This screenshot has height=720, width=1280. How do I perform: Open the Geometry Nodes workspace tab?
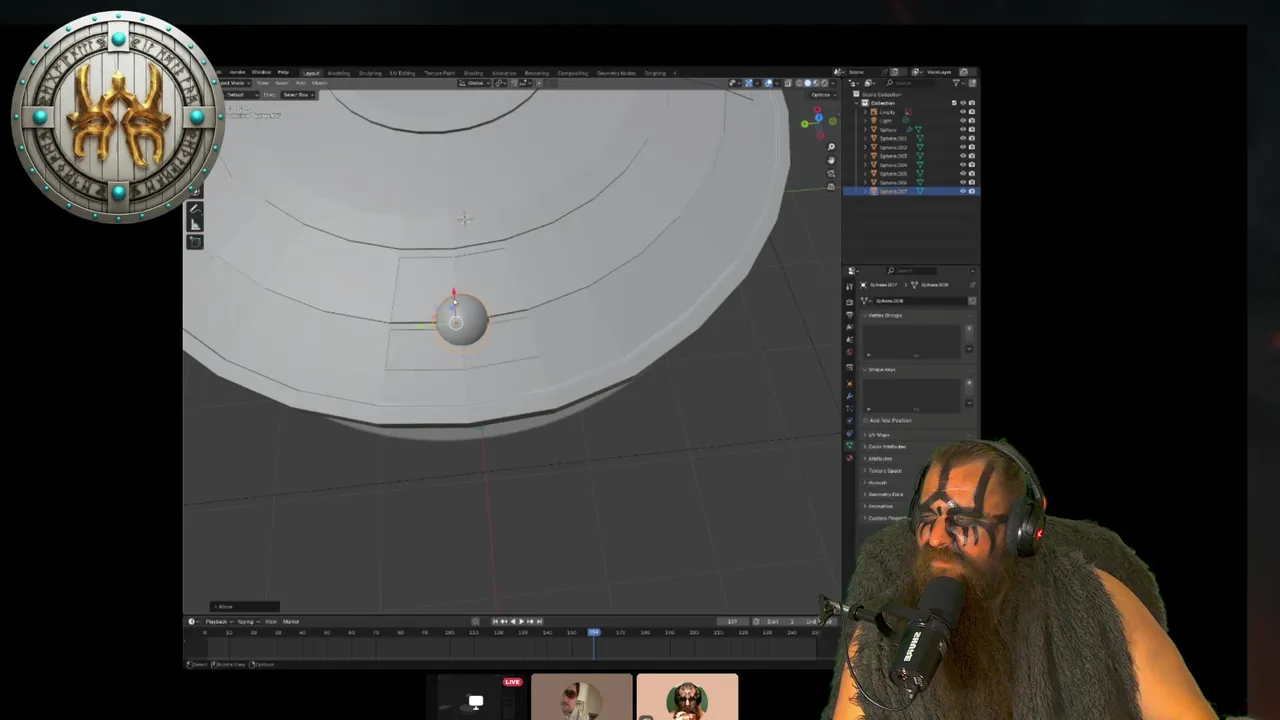point(616,73)
